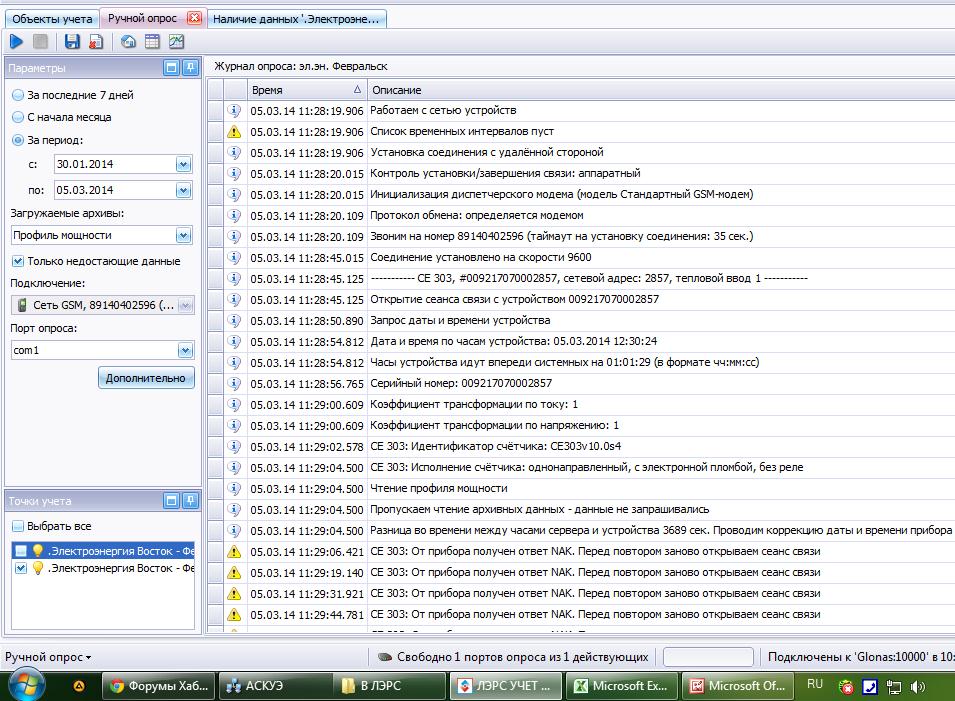
Task: Click end date field 05.03.2014
Action: point(115,191)
